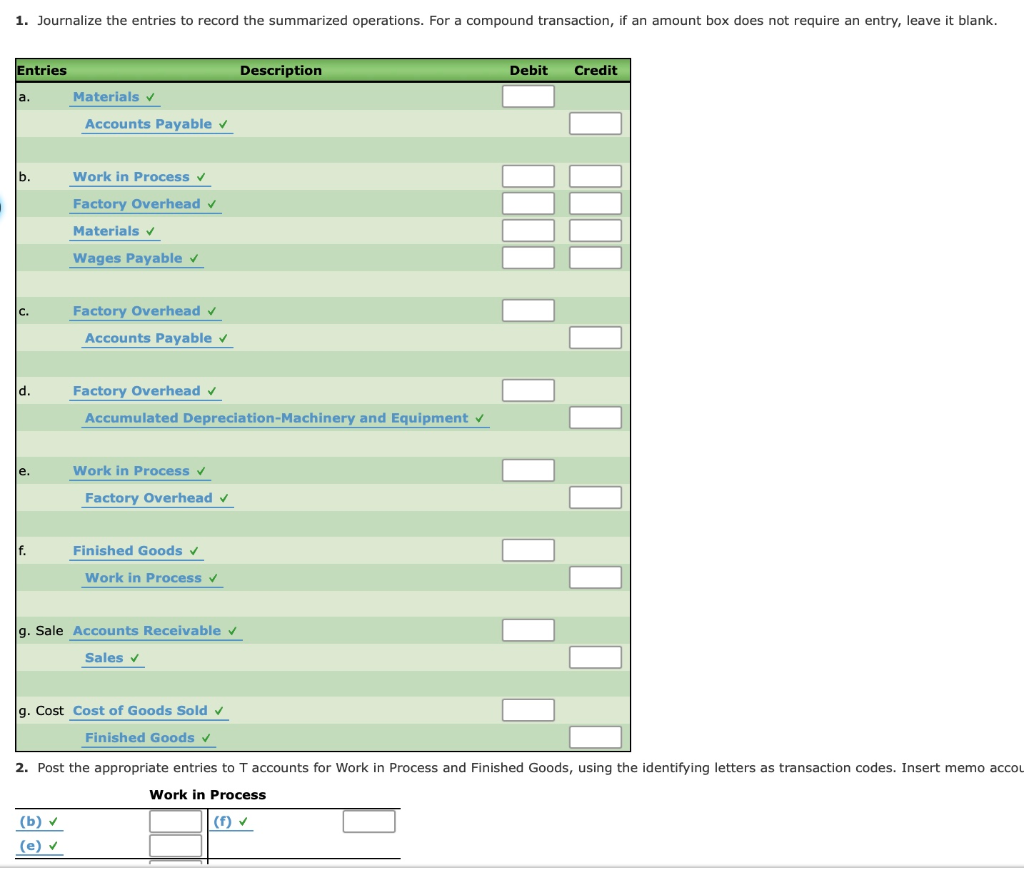The image size is (1024, 875).
Task: Click debit box for Materials in entry a
Action: point(528,97)
